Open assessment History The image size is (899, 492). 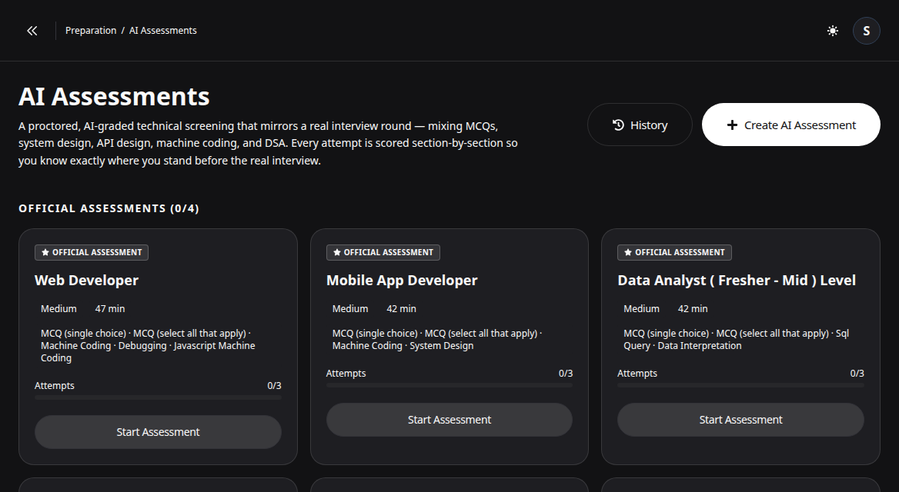click(x=640, y=125)
